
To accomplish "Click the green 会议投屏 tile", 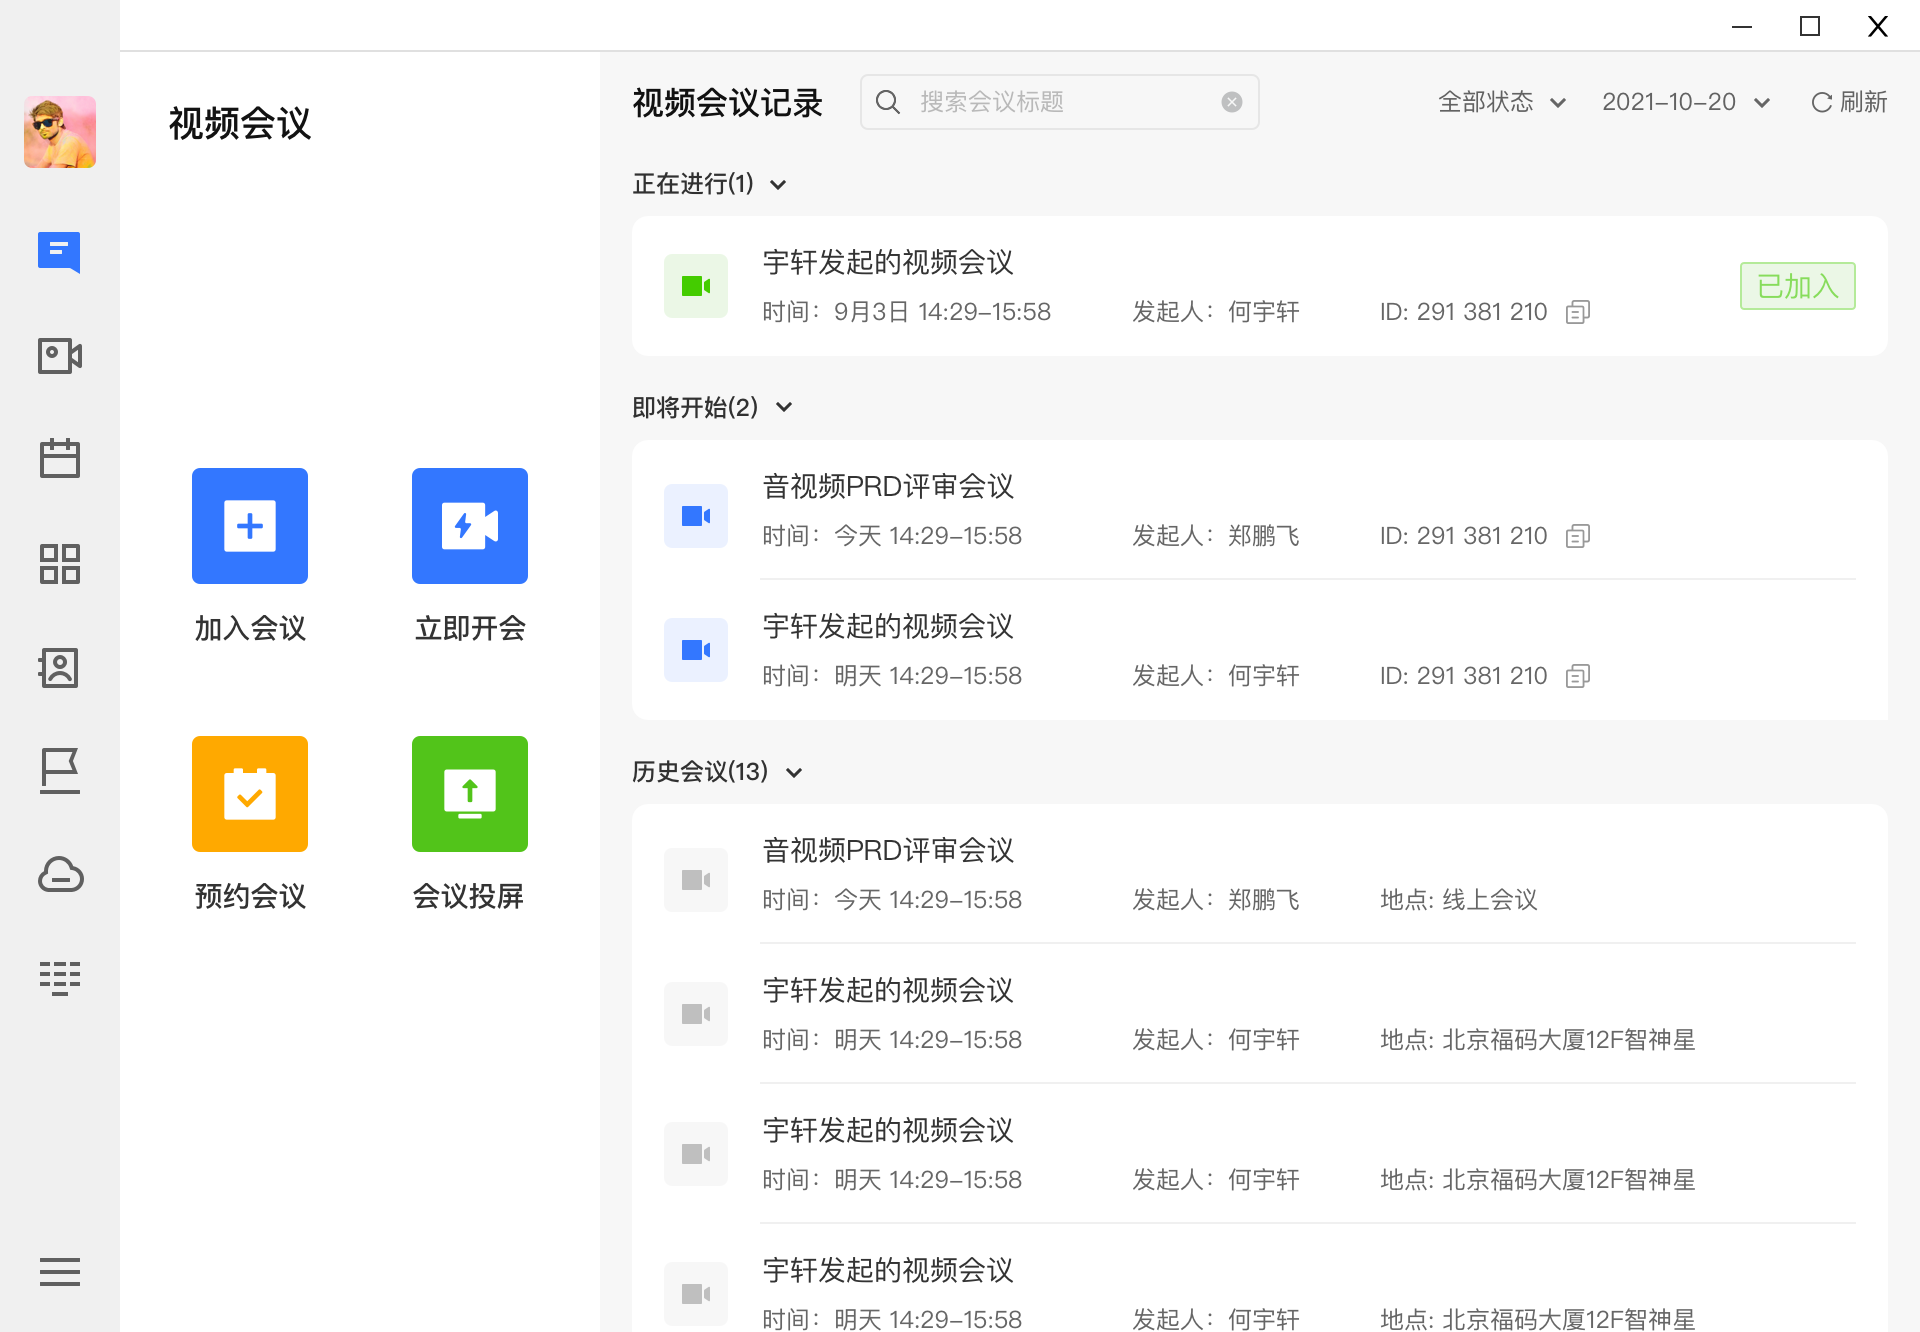I will (x=469, y=794).
